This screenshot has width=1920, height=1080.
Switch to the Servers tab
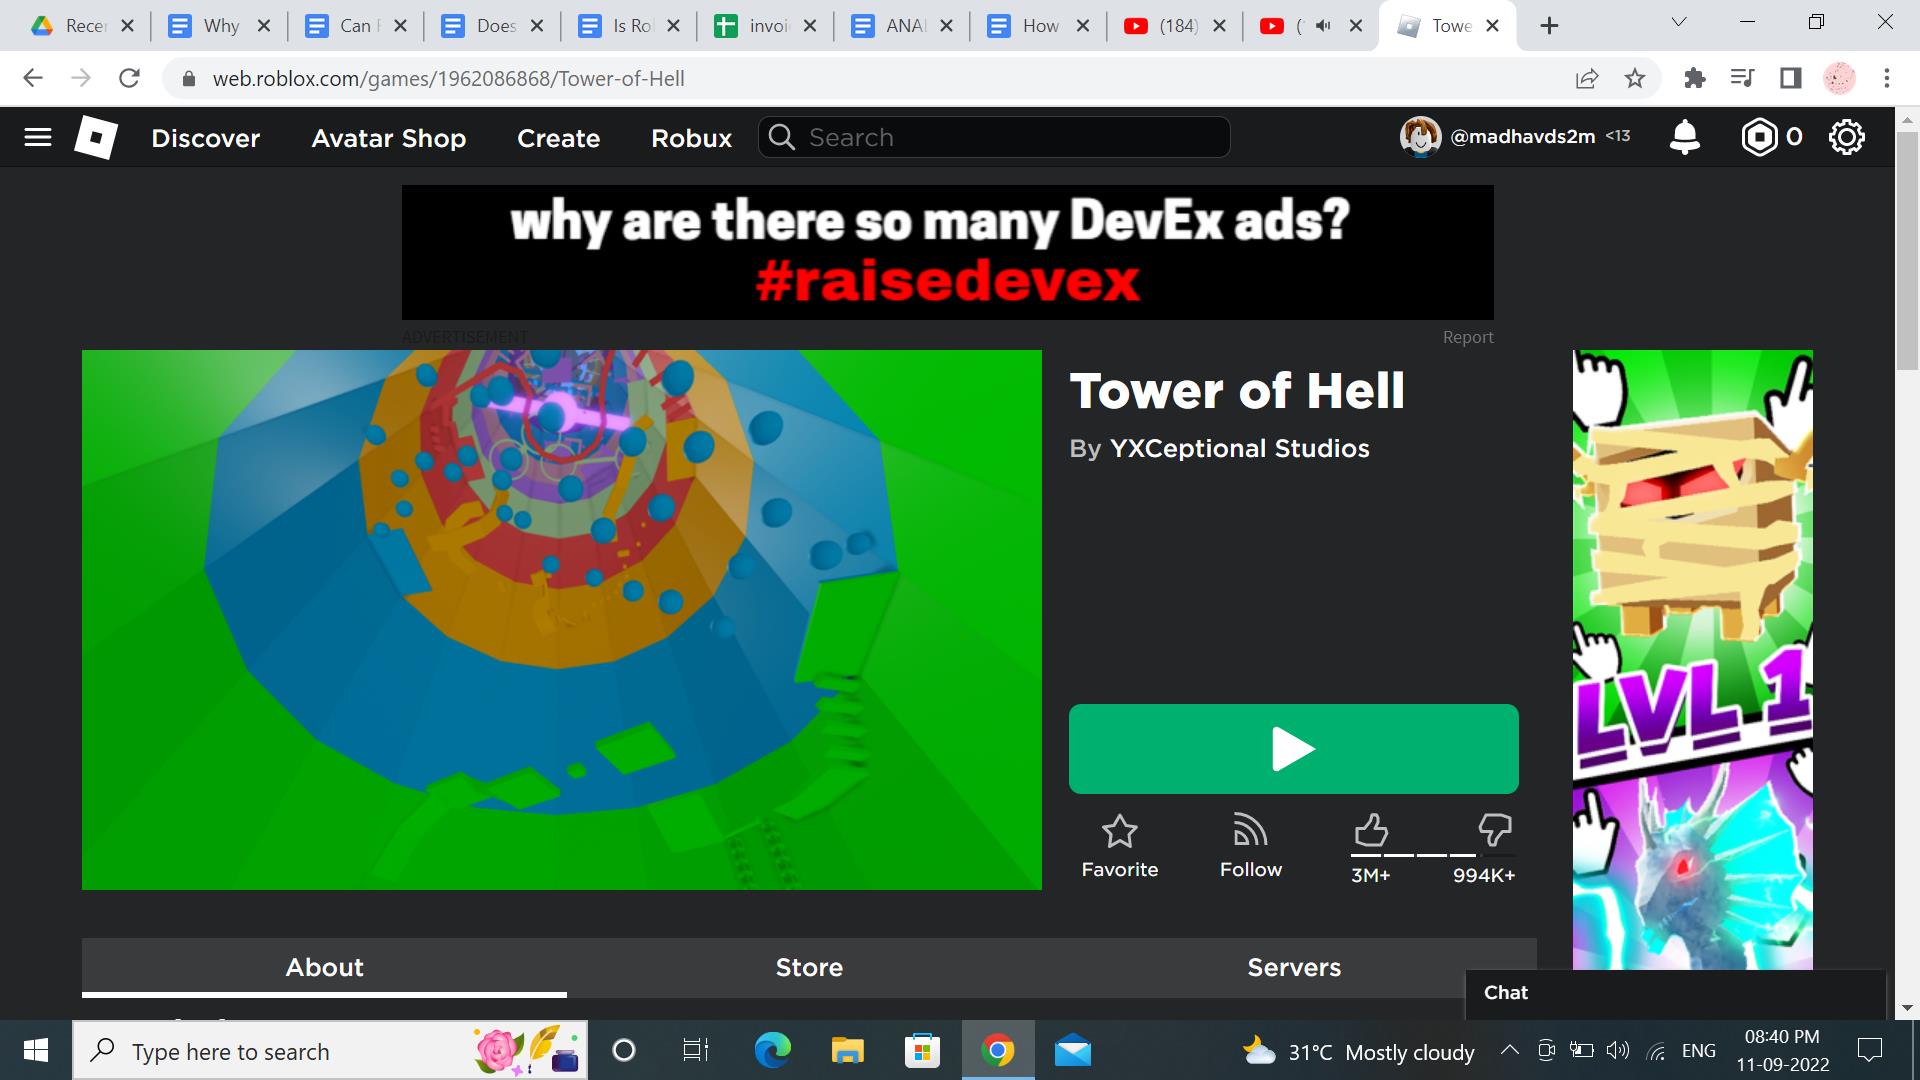point(1294,967)
